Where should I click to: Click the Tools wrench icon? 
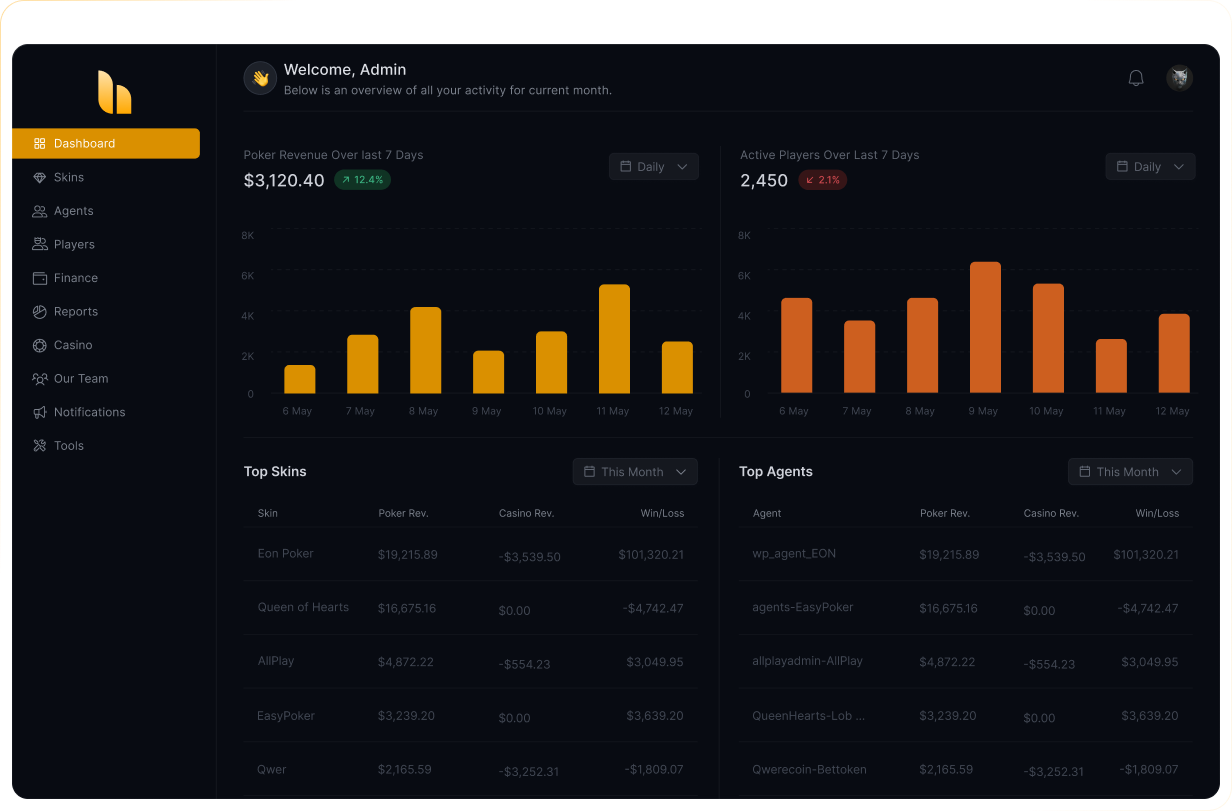point(40,446)
